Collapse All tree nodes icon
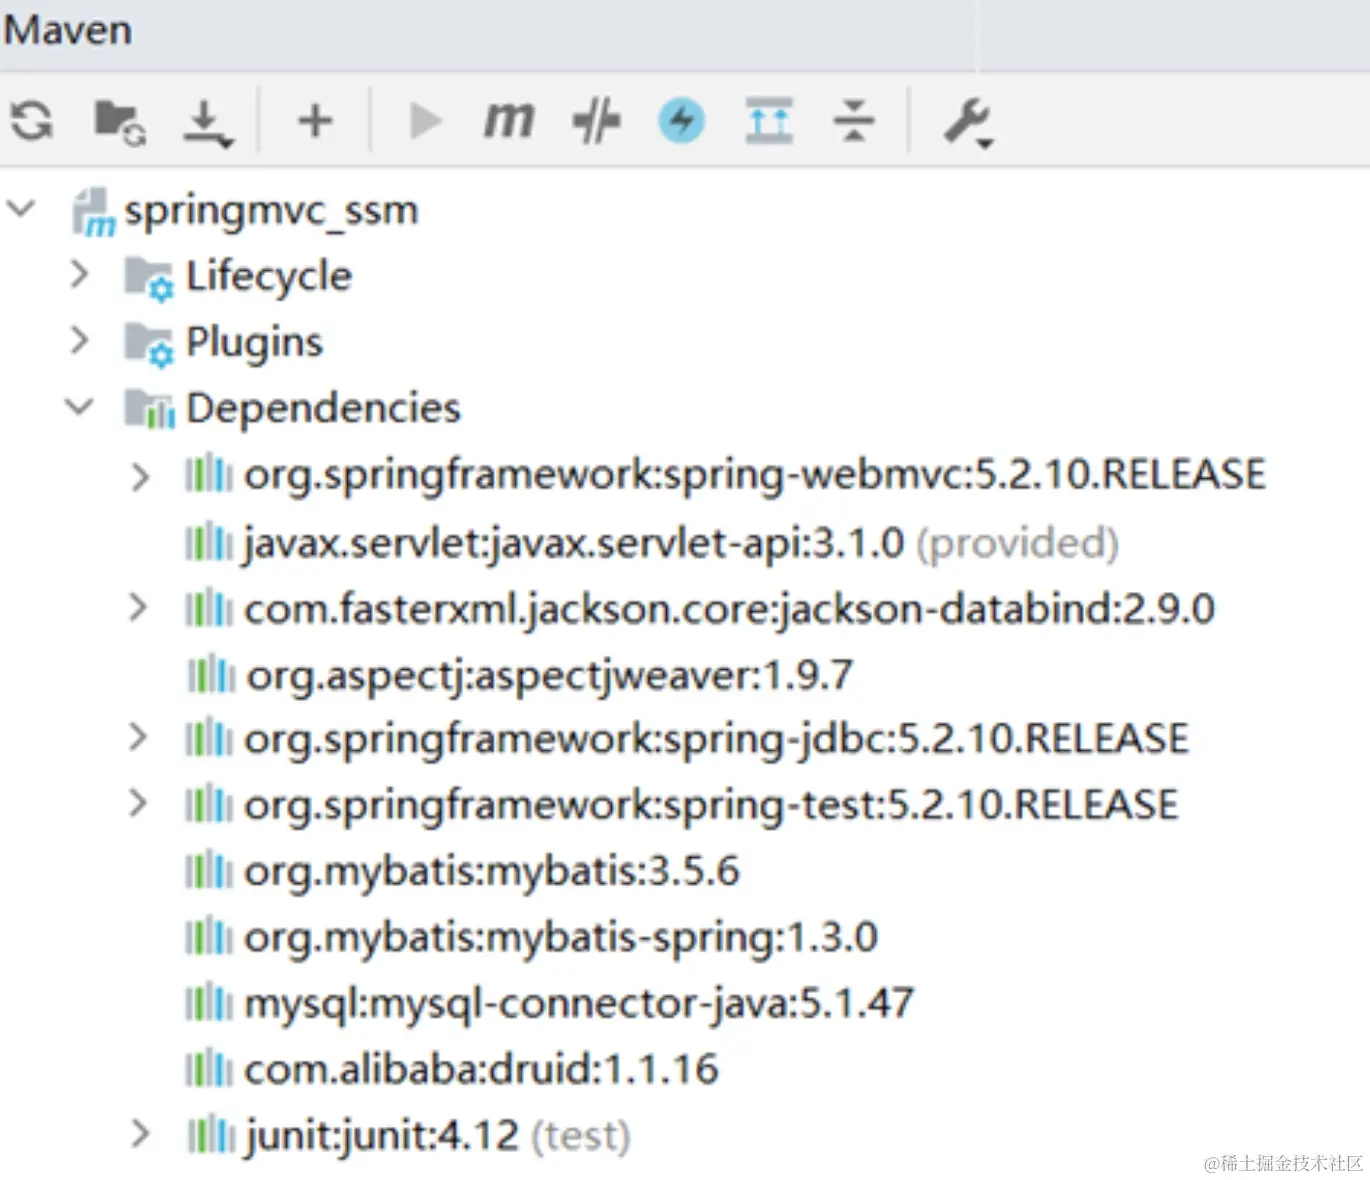 [853, 121]
